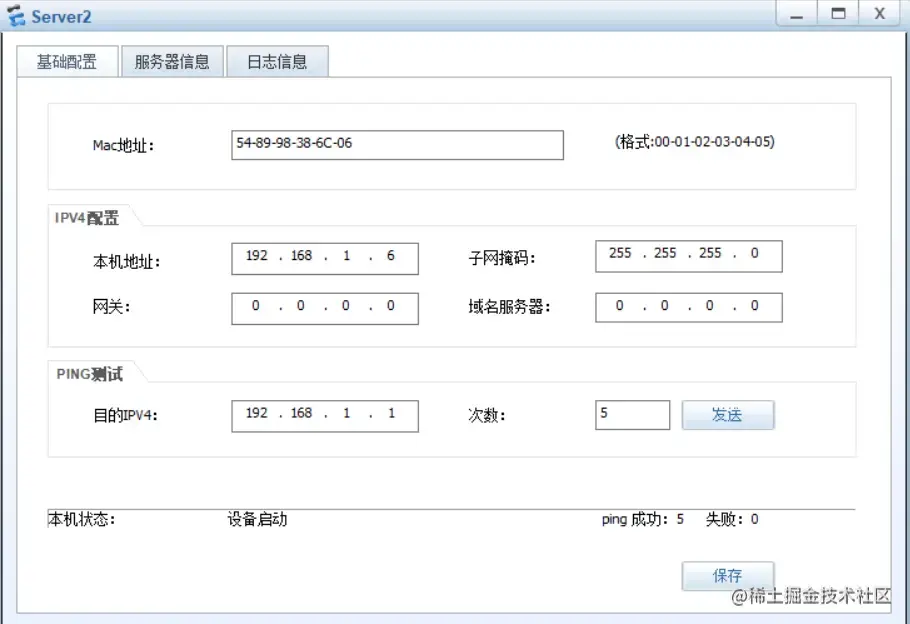Click the 设备启动 status text
The image size is (910, 624).
pos(257,519)
